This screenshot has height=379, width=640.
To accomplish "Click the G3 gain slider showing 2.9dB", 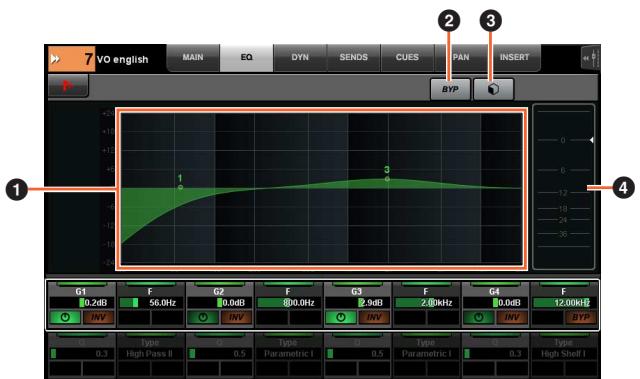I will pyautogui.click(x=357, y=303).
